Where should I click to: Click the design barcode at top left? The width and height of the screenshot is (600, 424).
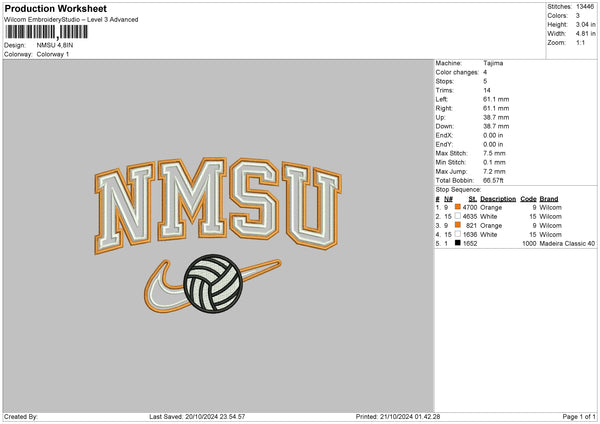(47, 32)
